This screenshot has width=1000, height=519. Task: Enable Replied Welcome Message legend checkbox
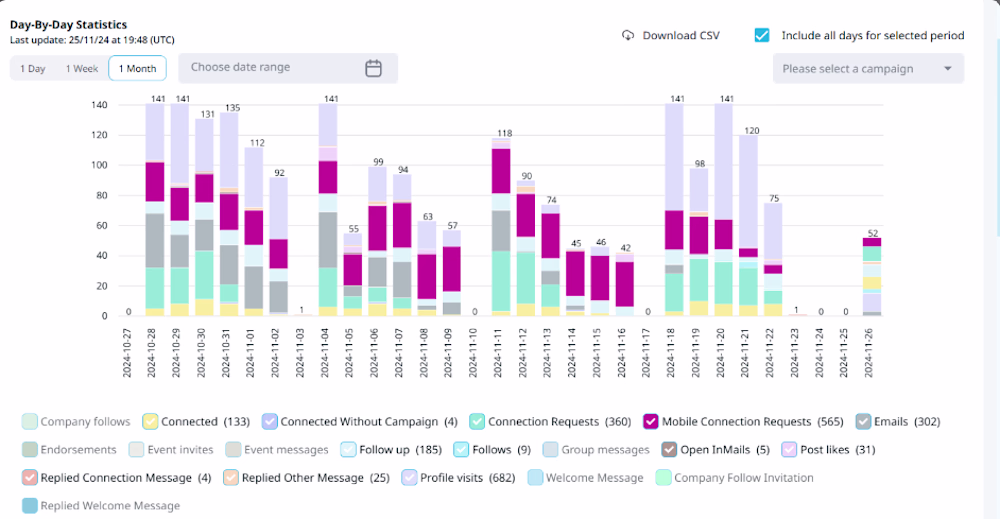[29, 506]
